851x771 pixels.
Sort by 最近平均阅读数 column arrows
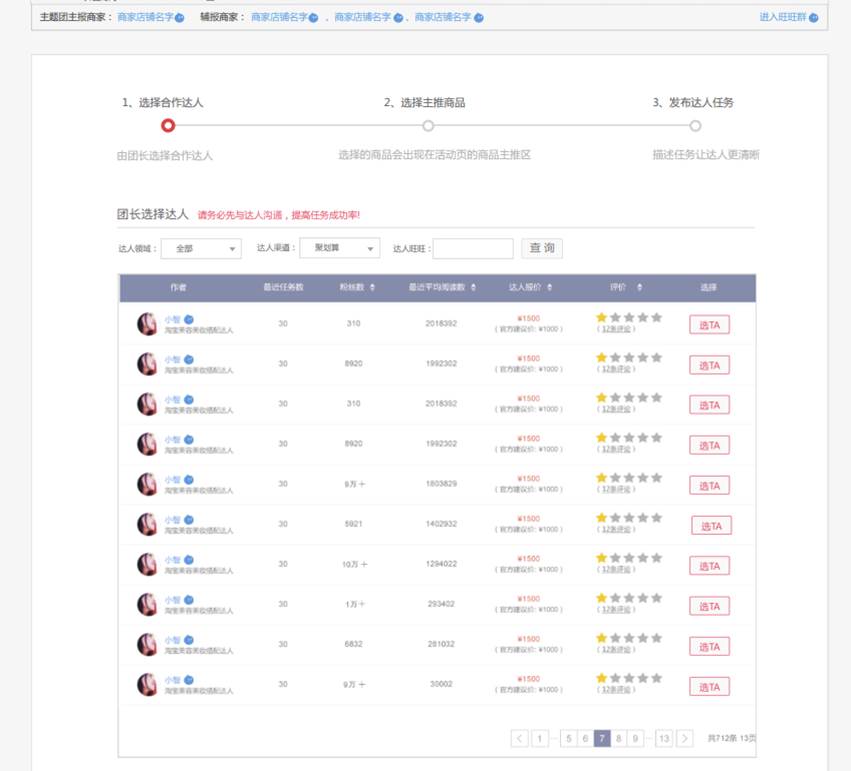tap(473, 288)
